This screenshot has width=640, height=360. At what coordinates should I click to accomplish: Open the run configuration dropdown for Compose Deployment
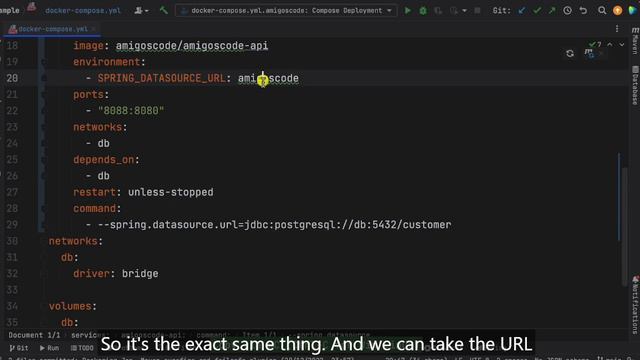287,11
